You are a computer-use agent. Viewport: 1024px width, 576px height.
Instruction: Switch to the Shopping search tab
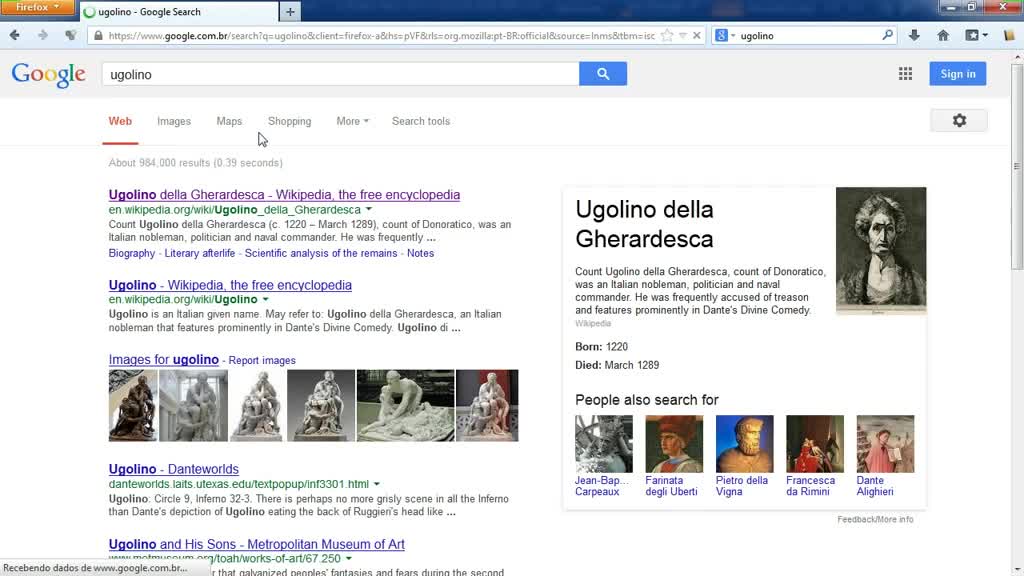coord(289,121)
